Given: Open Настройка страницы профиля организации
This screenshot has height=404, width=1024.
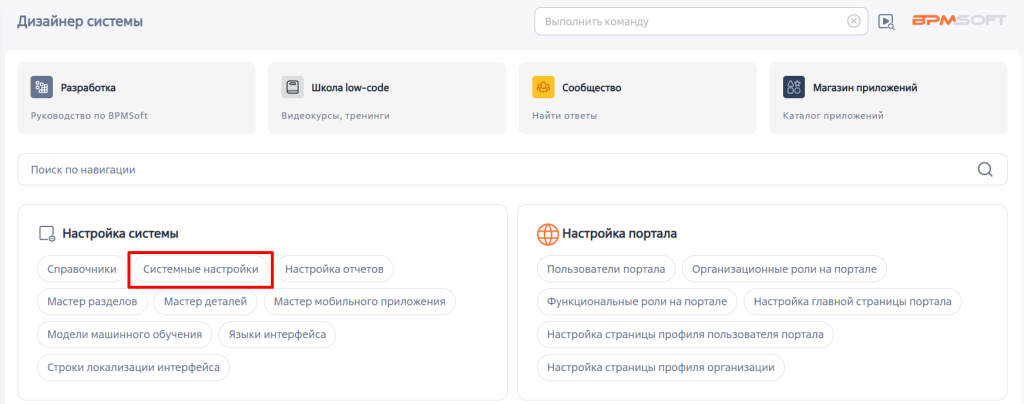Looking at the screenshot, I should click(x=661, y=367).
